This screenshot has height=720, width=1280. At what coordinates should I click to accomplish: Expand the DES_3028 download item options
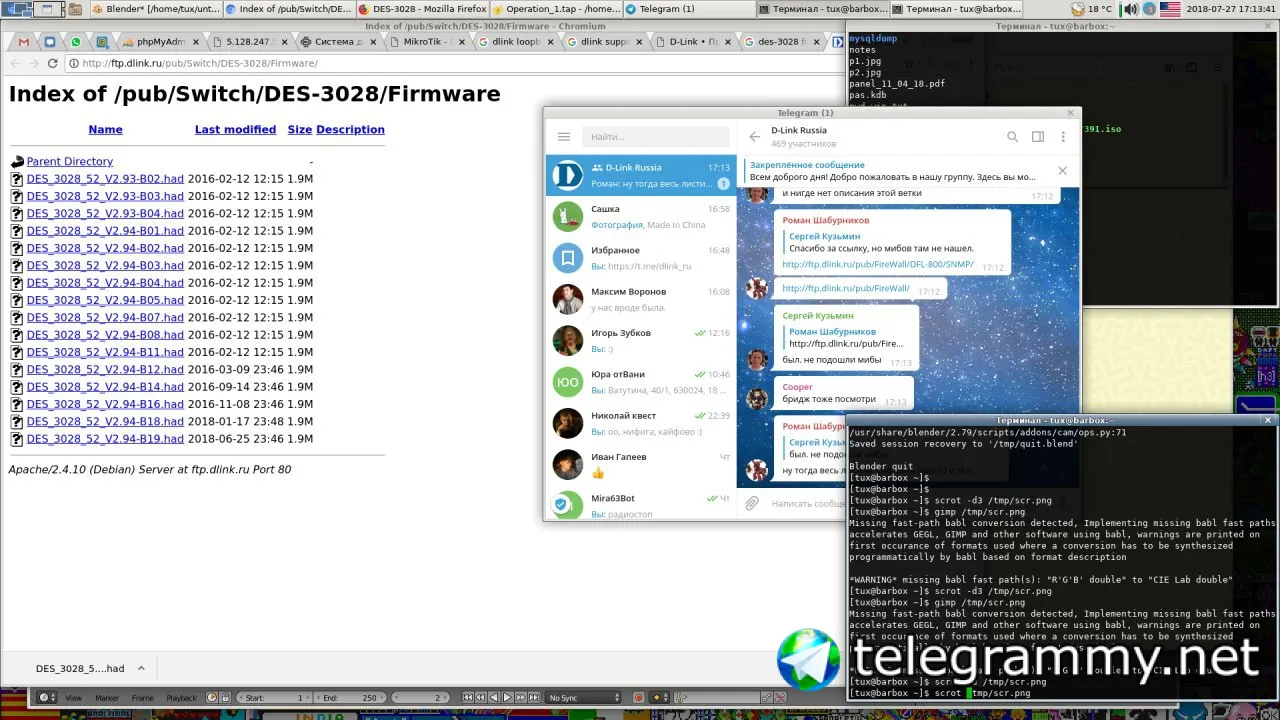(x=141, y=668)
